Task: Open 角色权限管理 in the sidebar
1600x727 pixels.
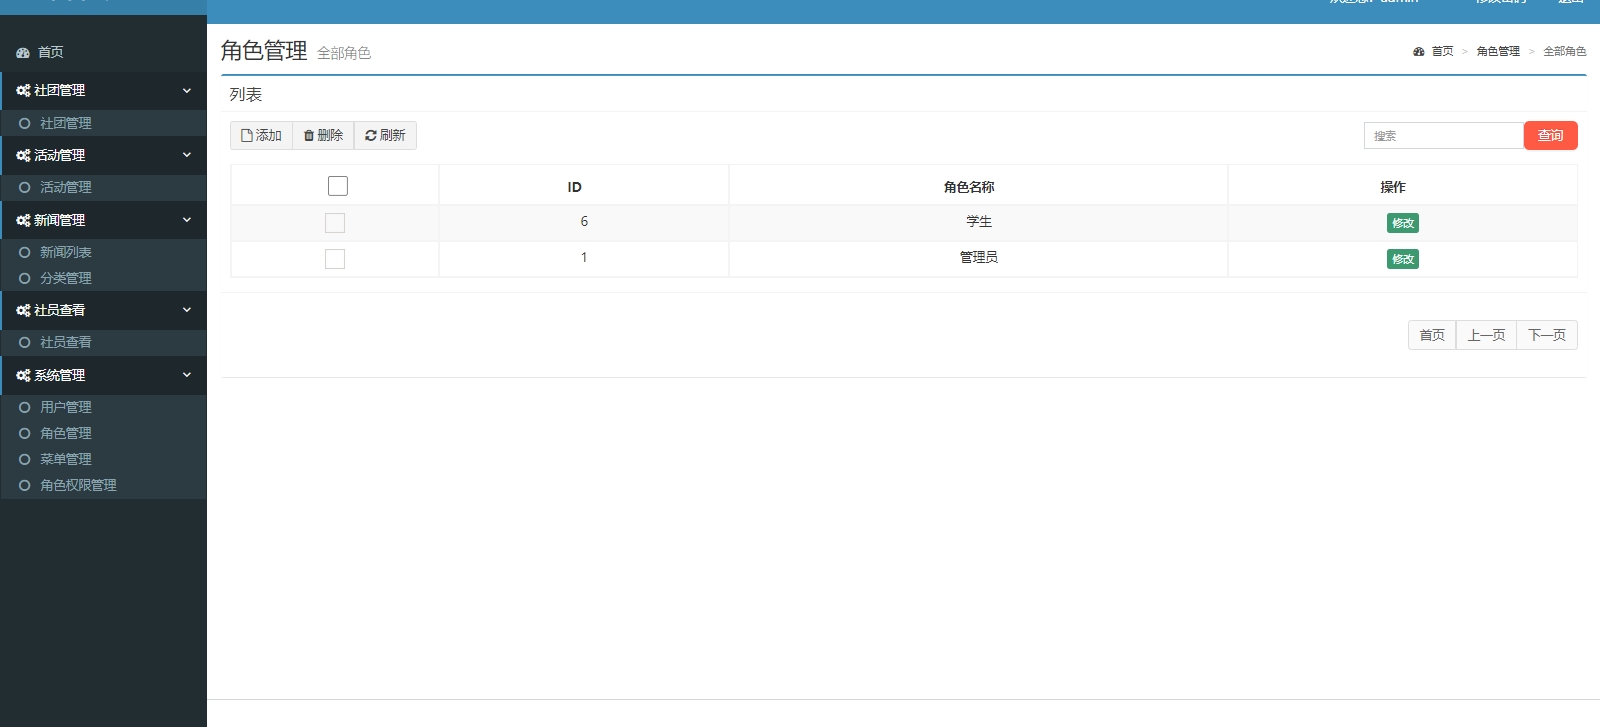Action: tap(103, 485)
